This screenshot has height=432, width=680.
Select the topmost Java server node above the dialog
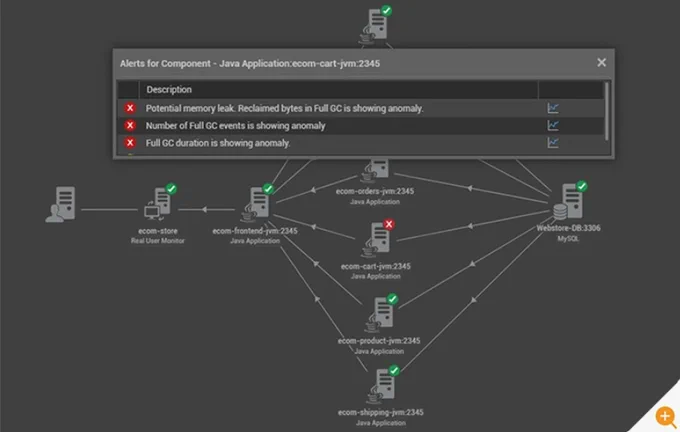tap(373, 26)
